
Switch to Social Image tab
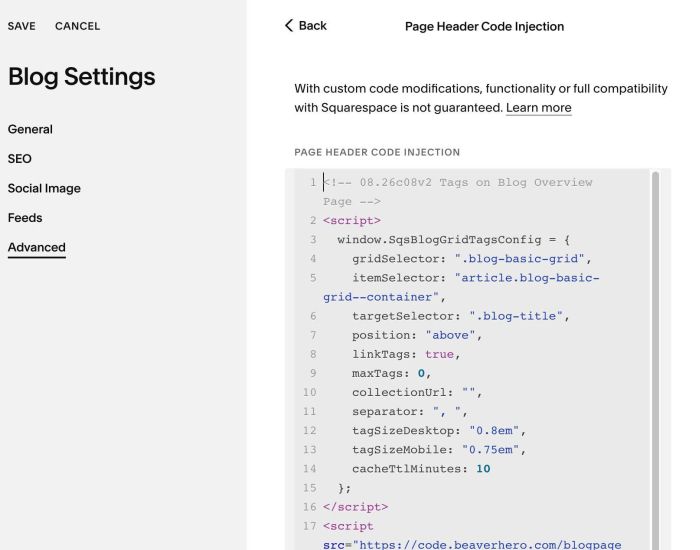44,188
